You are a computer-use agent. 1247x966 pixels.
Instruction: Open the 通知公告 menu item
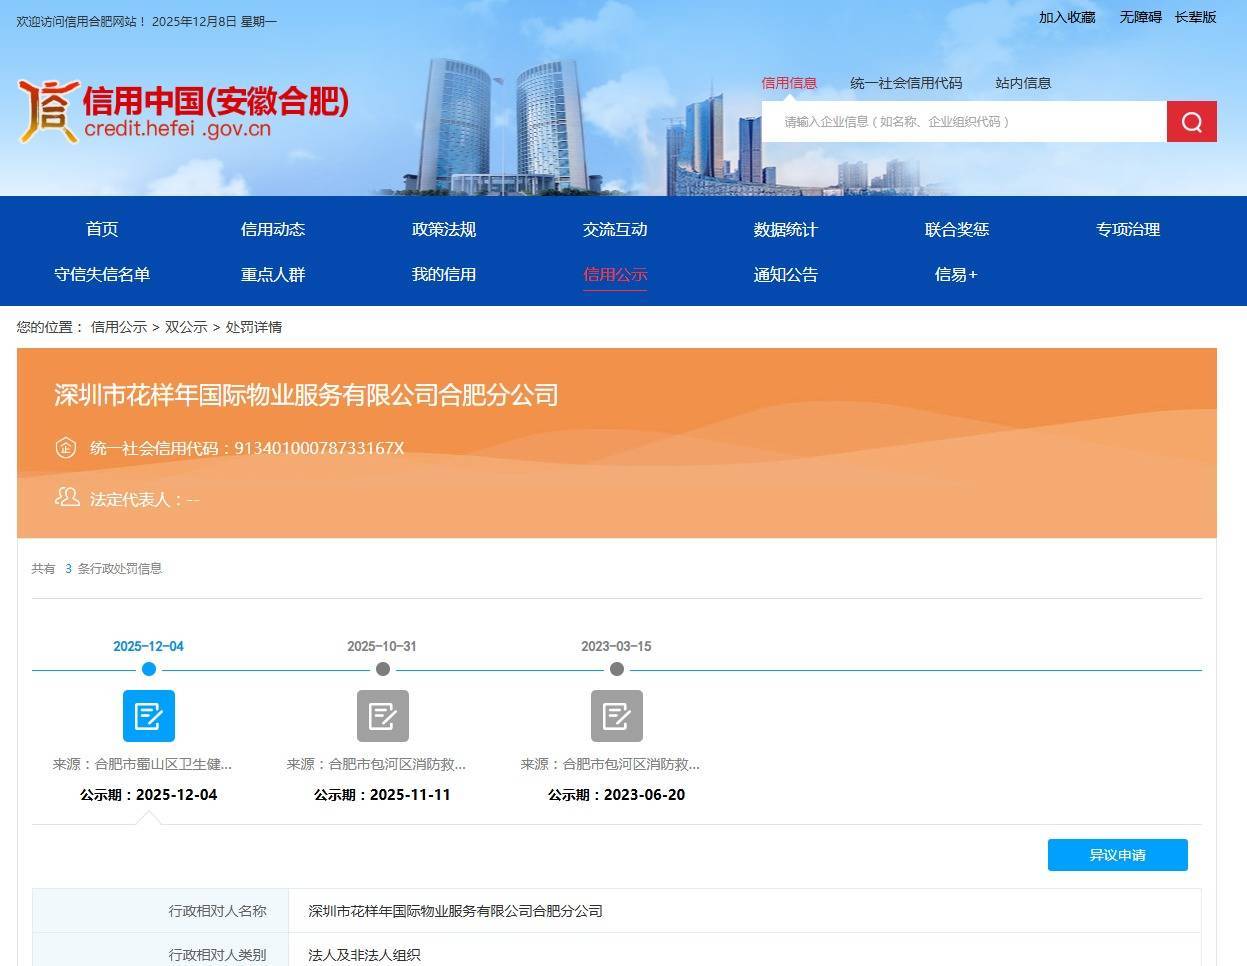(785, 274)
